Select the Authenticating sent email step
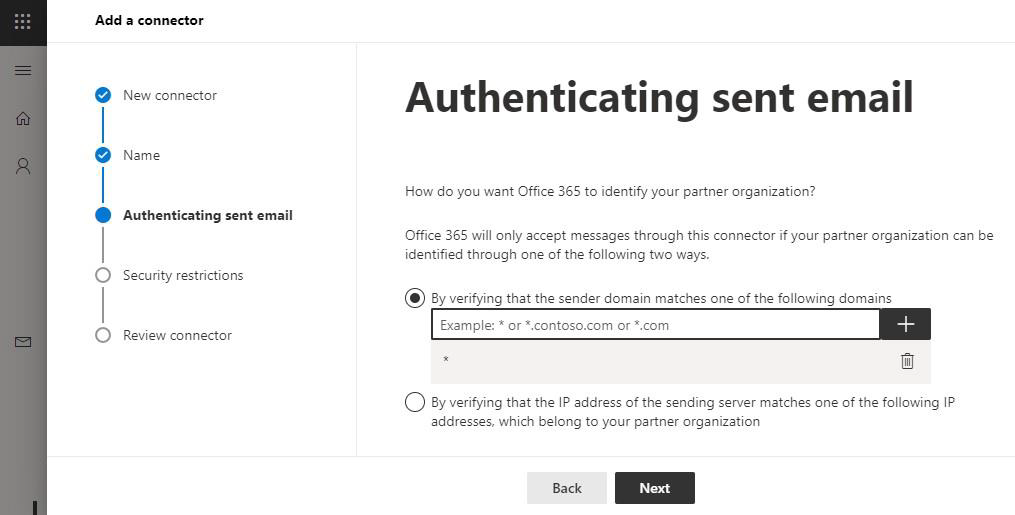 coord(207,215)
